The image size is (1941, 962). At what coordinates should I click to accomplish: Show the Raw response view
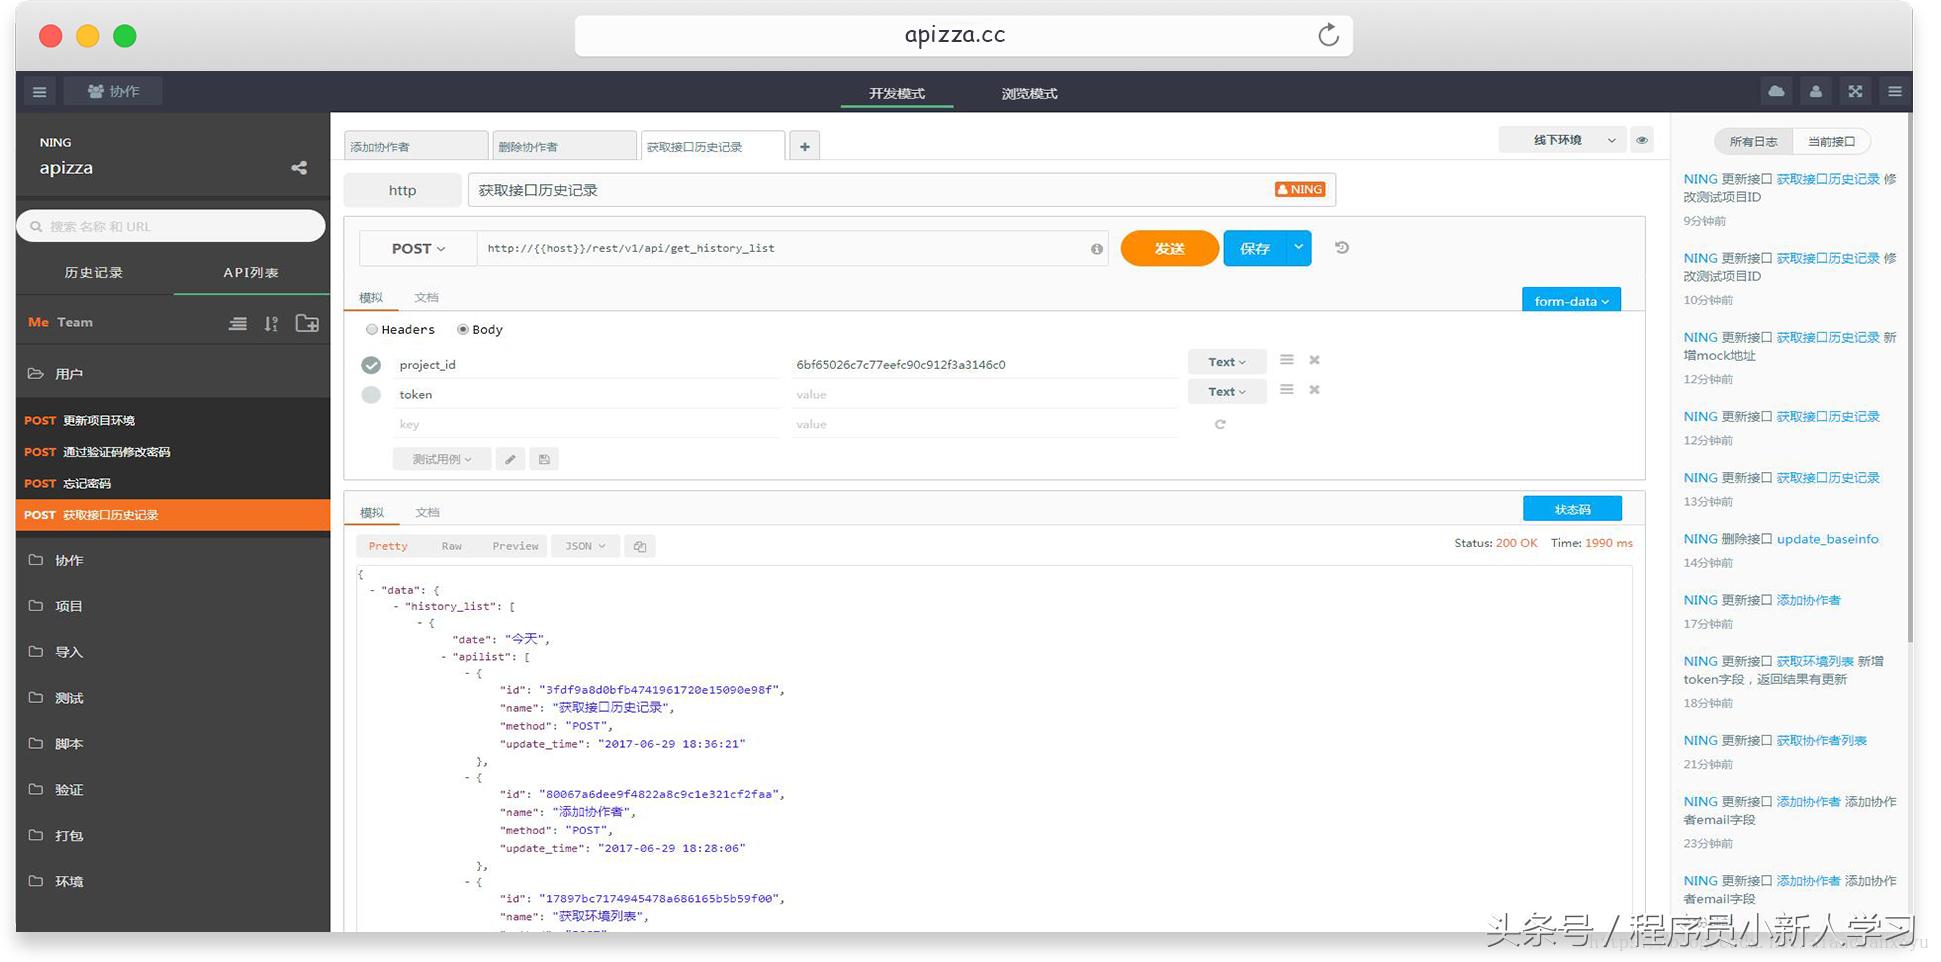click(452, 546)
